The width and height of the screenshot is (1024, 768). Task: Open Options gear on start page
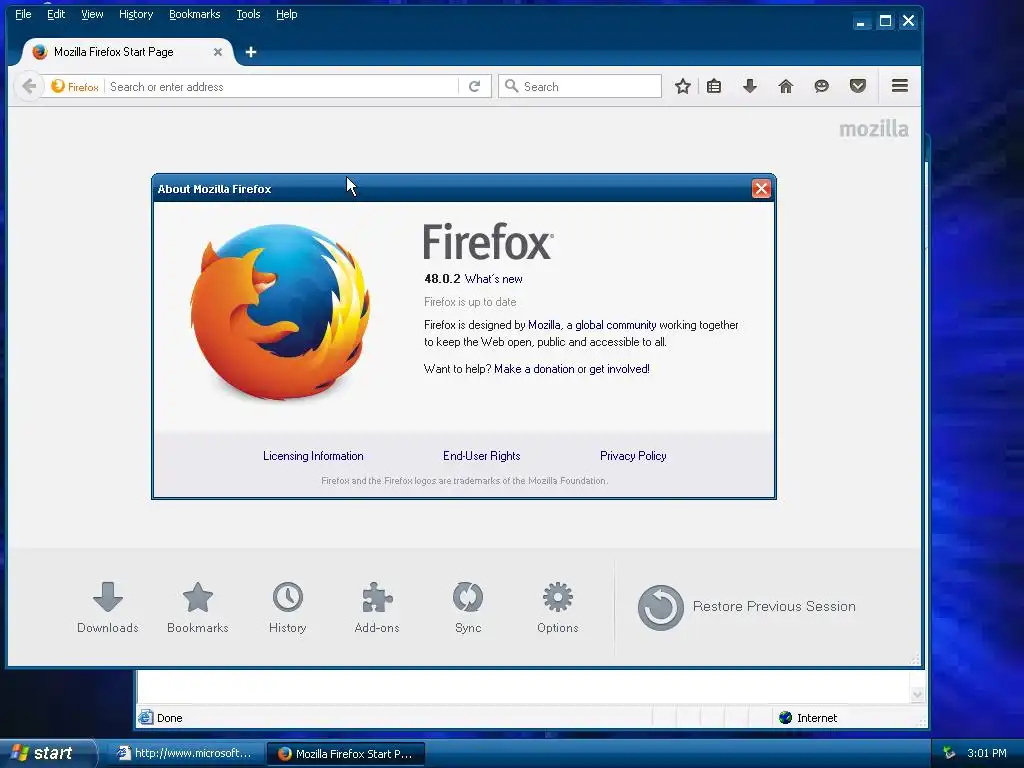(558, 607)
